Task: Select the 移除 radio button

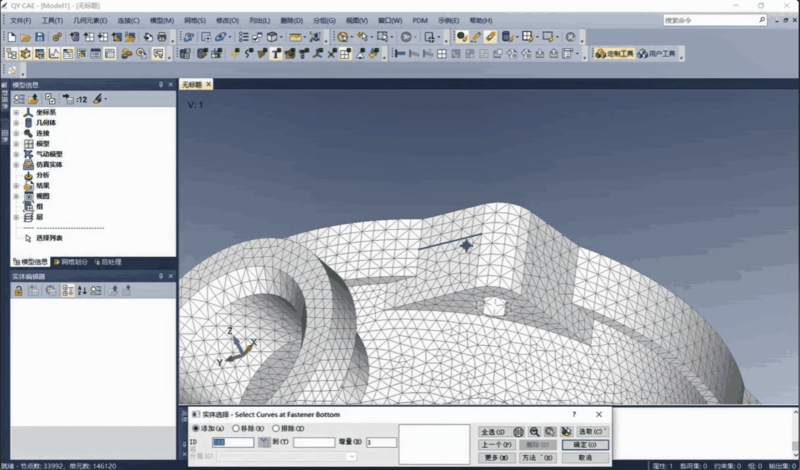Action: [237, 428]
